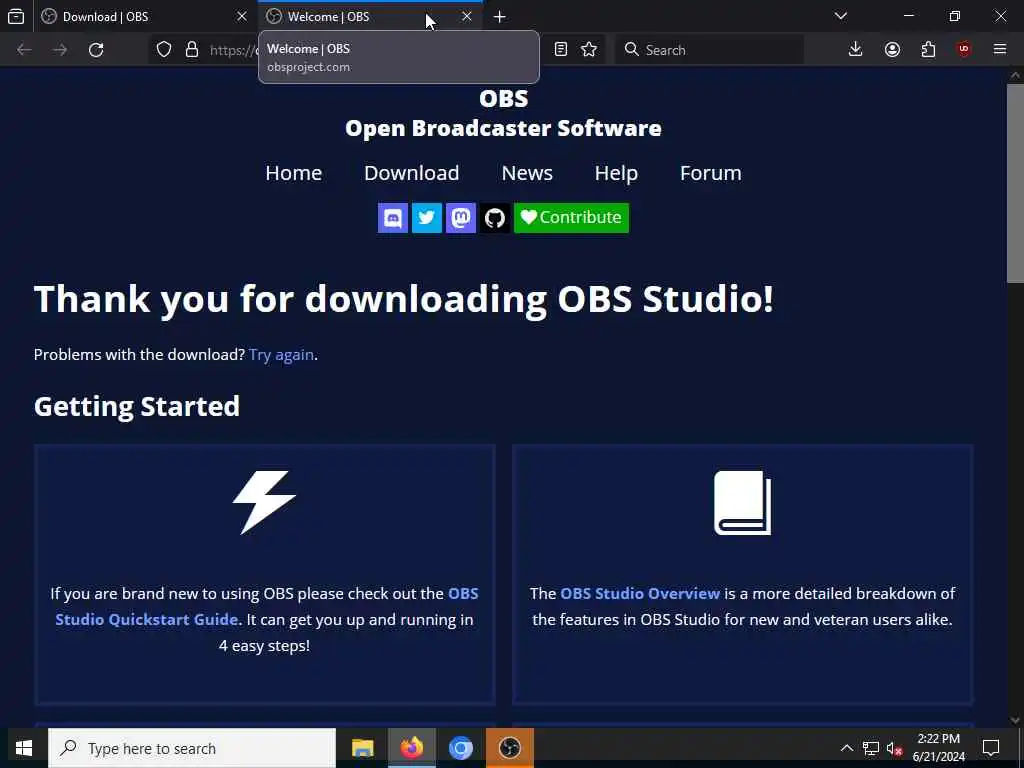Click the green Contribute button
Viewport: 1024px width, 768px height.
[x=571, y=217]
